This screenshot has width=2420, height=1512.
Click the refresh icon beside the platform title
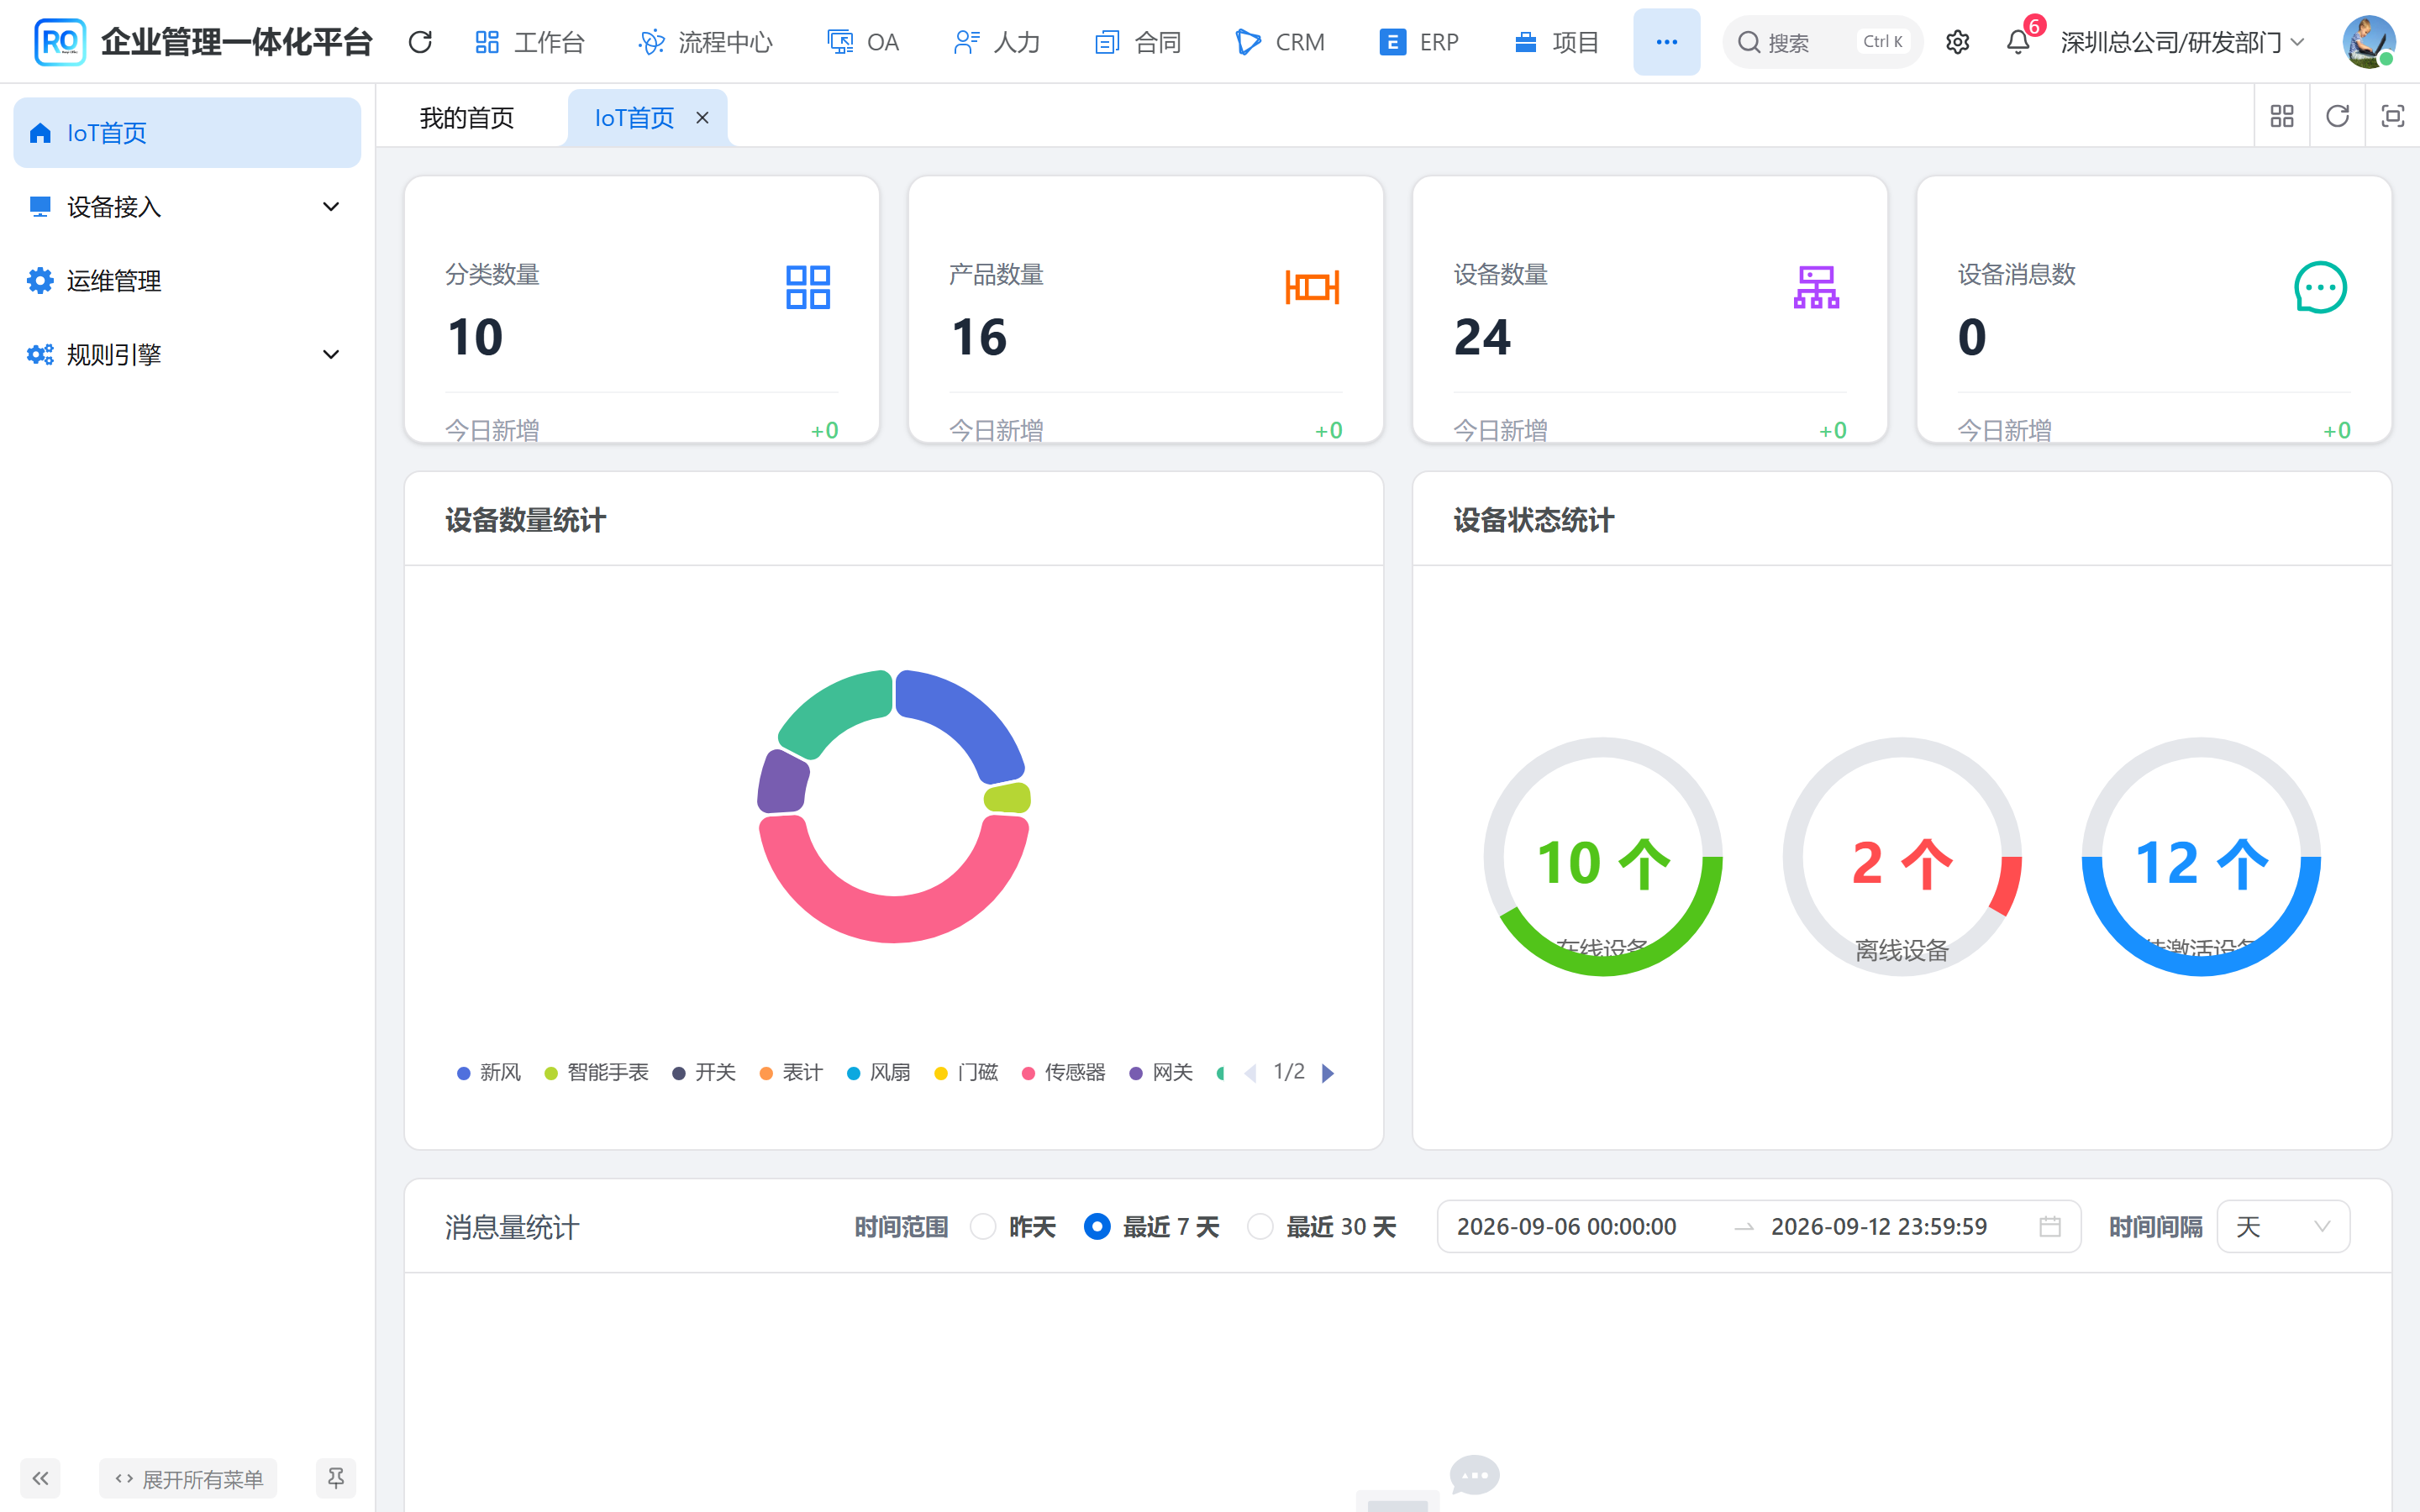click(420, 42)
